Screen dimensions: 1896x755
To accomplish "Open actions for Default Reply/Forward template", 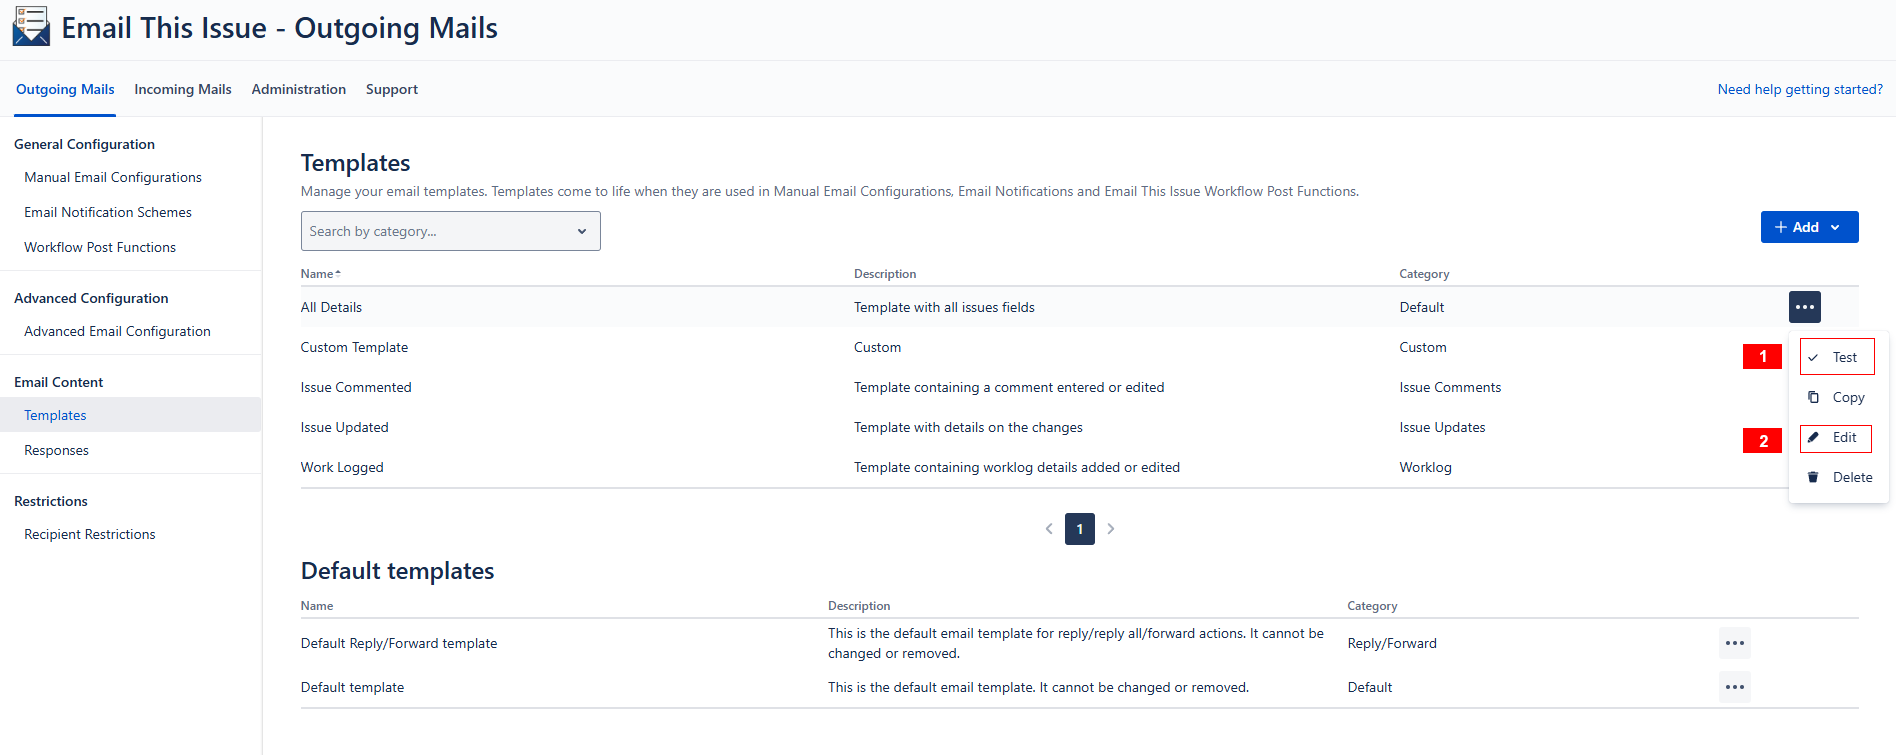I will [1734, 643].
